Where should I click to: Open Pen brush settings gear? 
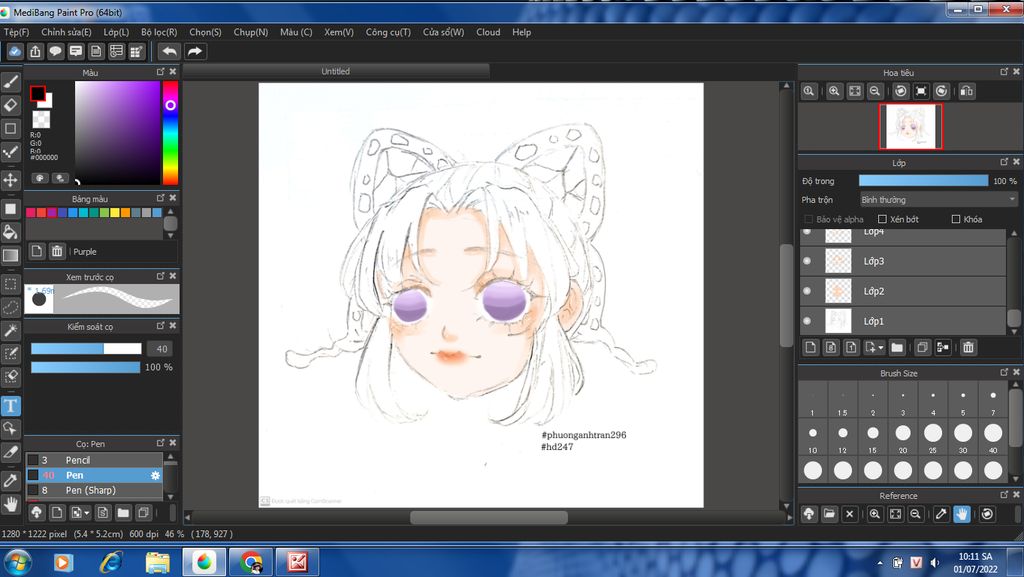coord(155,475)
